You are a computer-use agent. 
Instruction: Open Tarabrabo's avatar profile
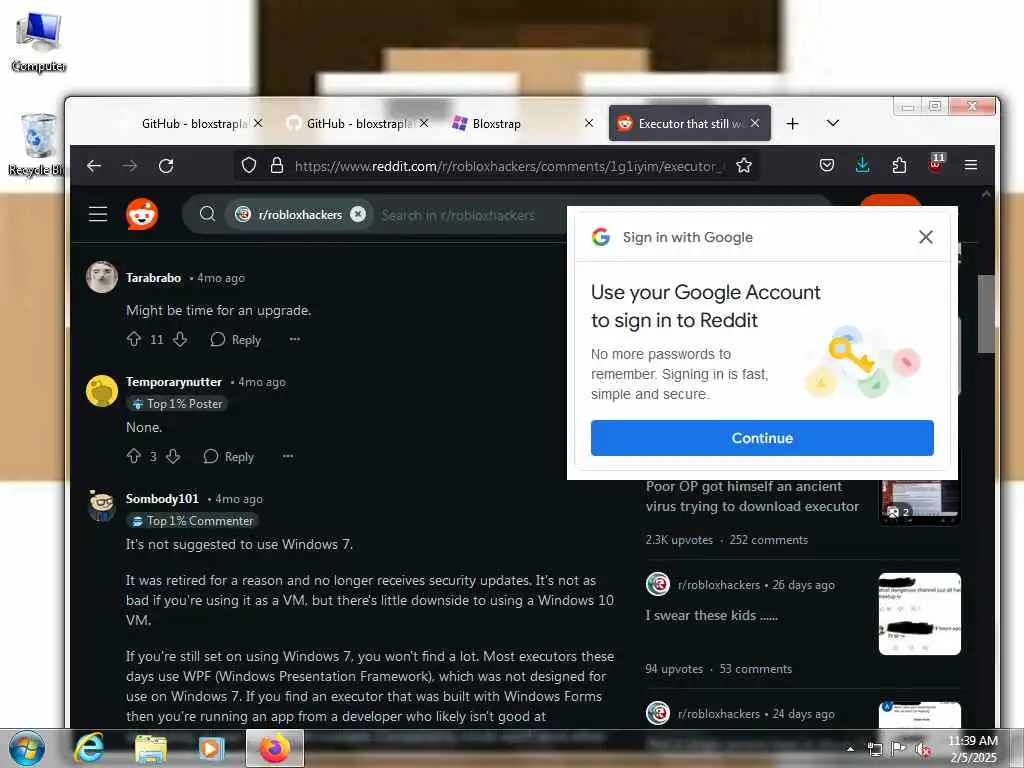[x=102, y=277]
